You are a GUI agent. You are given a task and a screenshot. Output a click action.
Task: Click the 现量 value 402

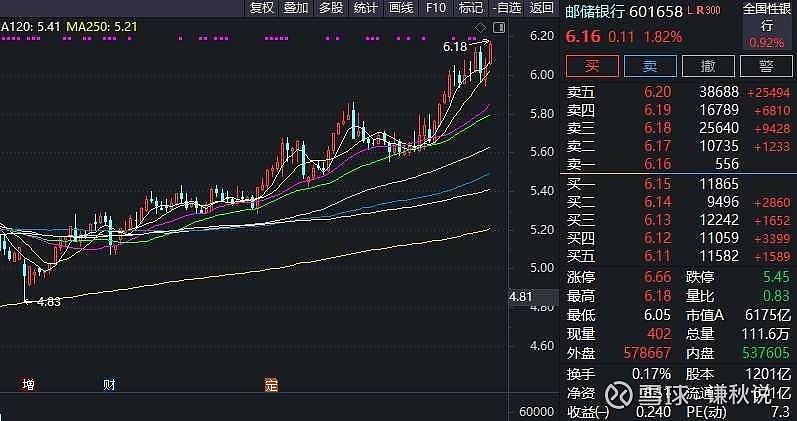coord(659,334)
